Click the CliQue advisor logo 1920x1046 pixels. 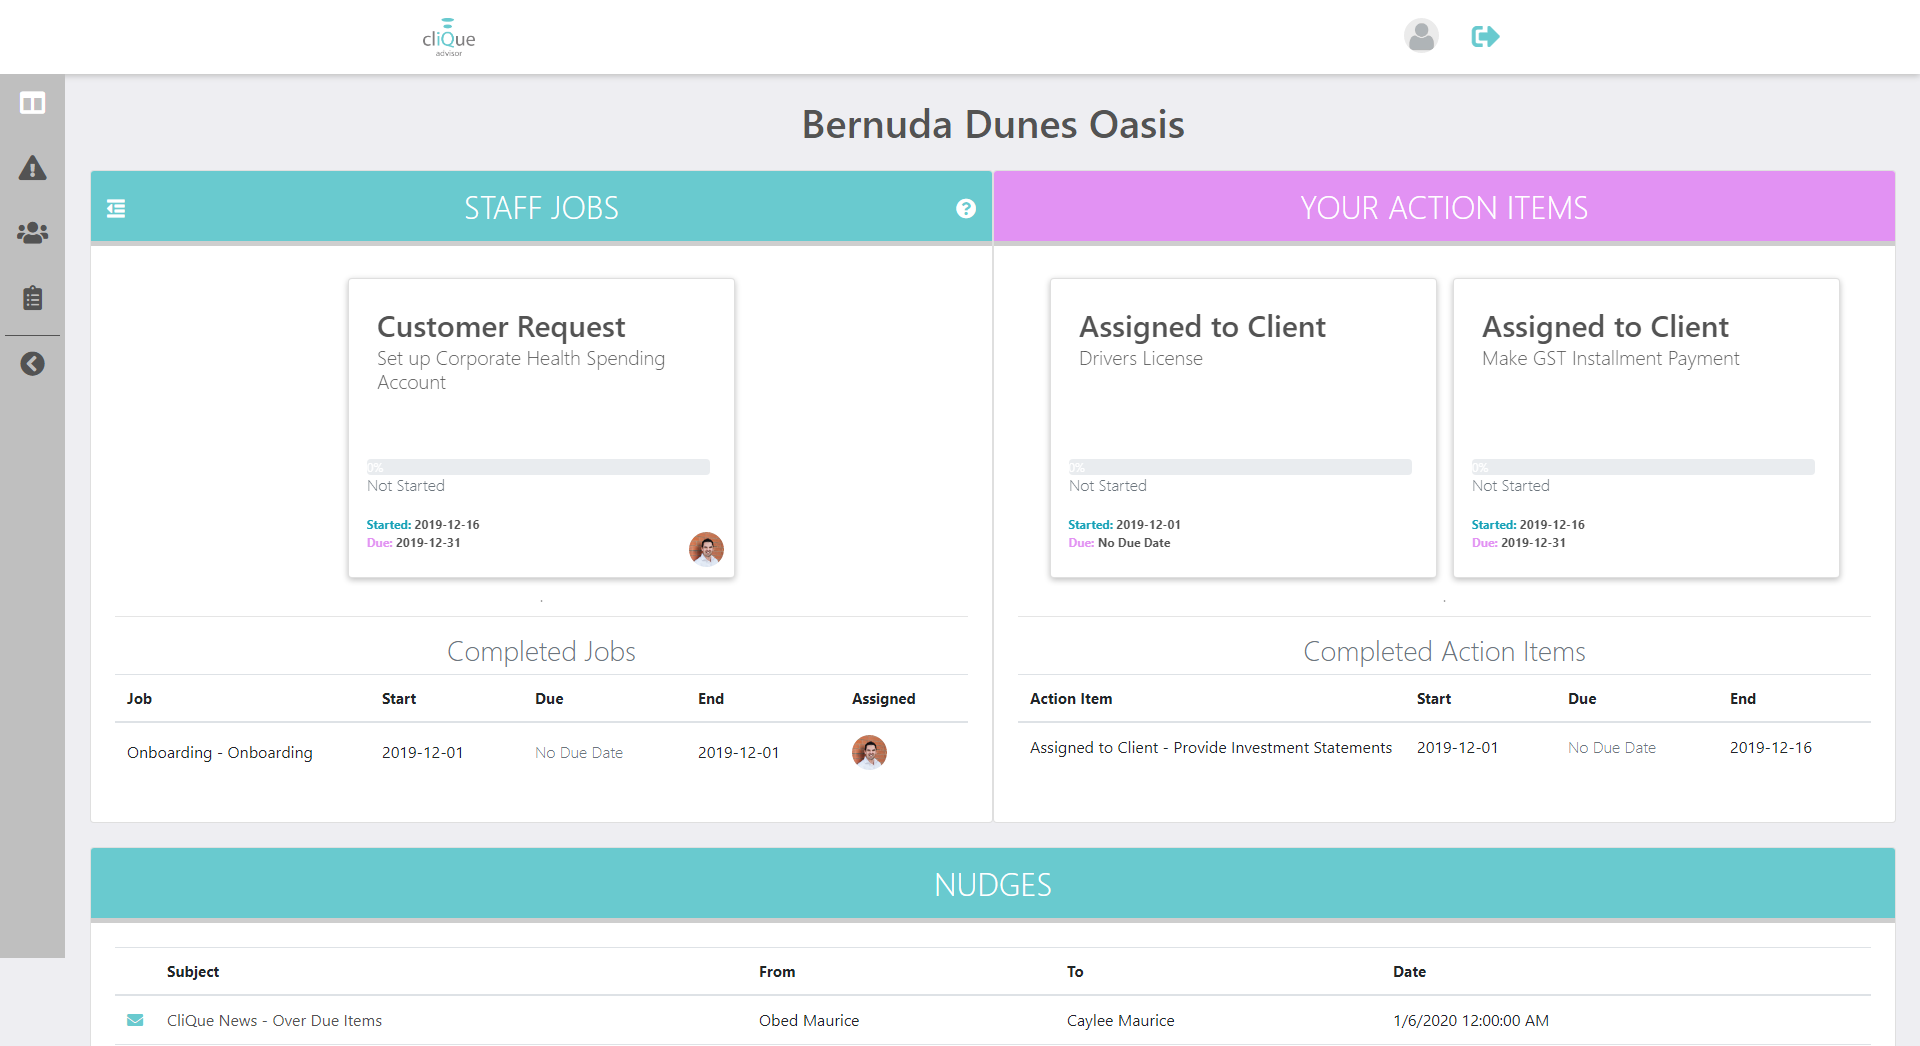pyautogui.click(x=448, y=36)
